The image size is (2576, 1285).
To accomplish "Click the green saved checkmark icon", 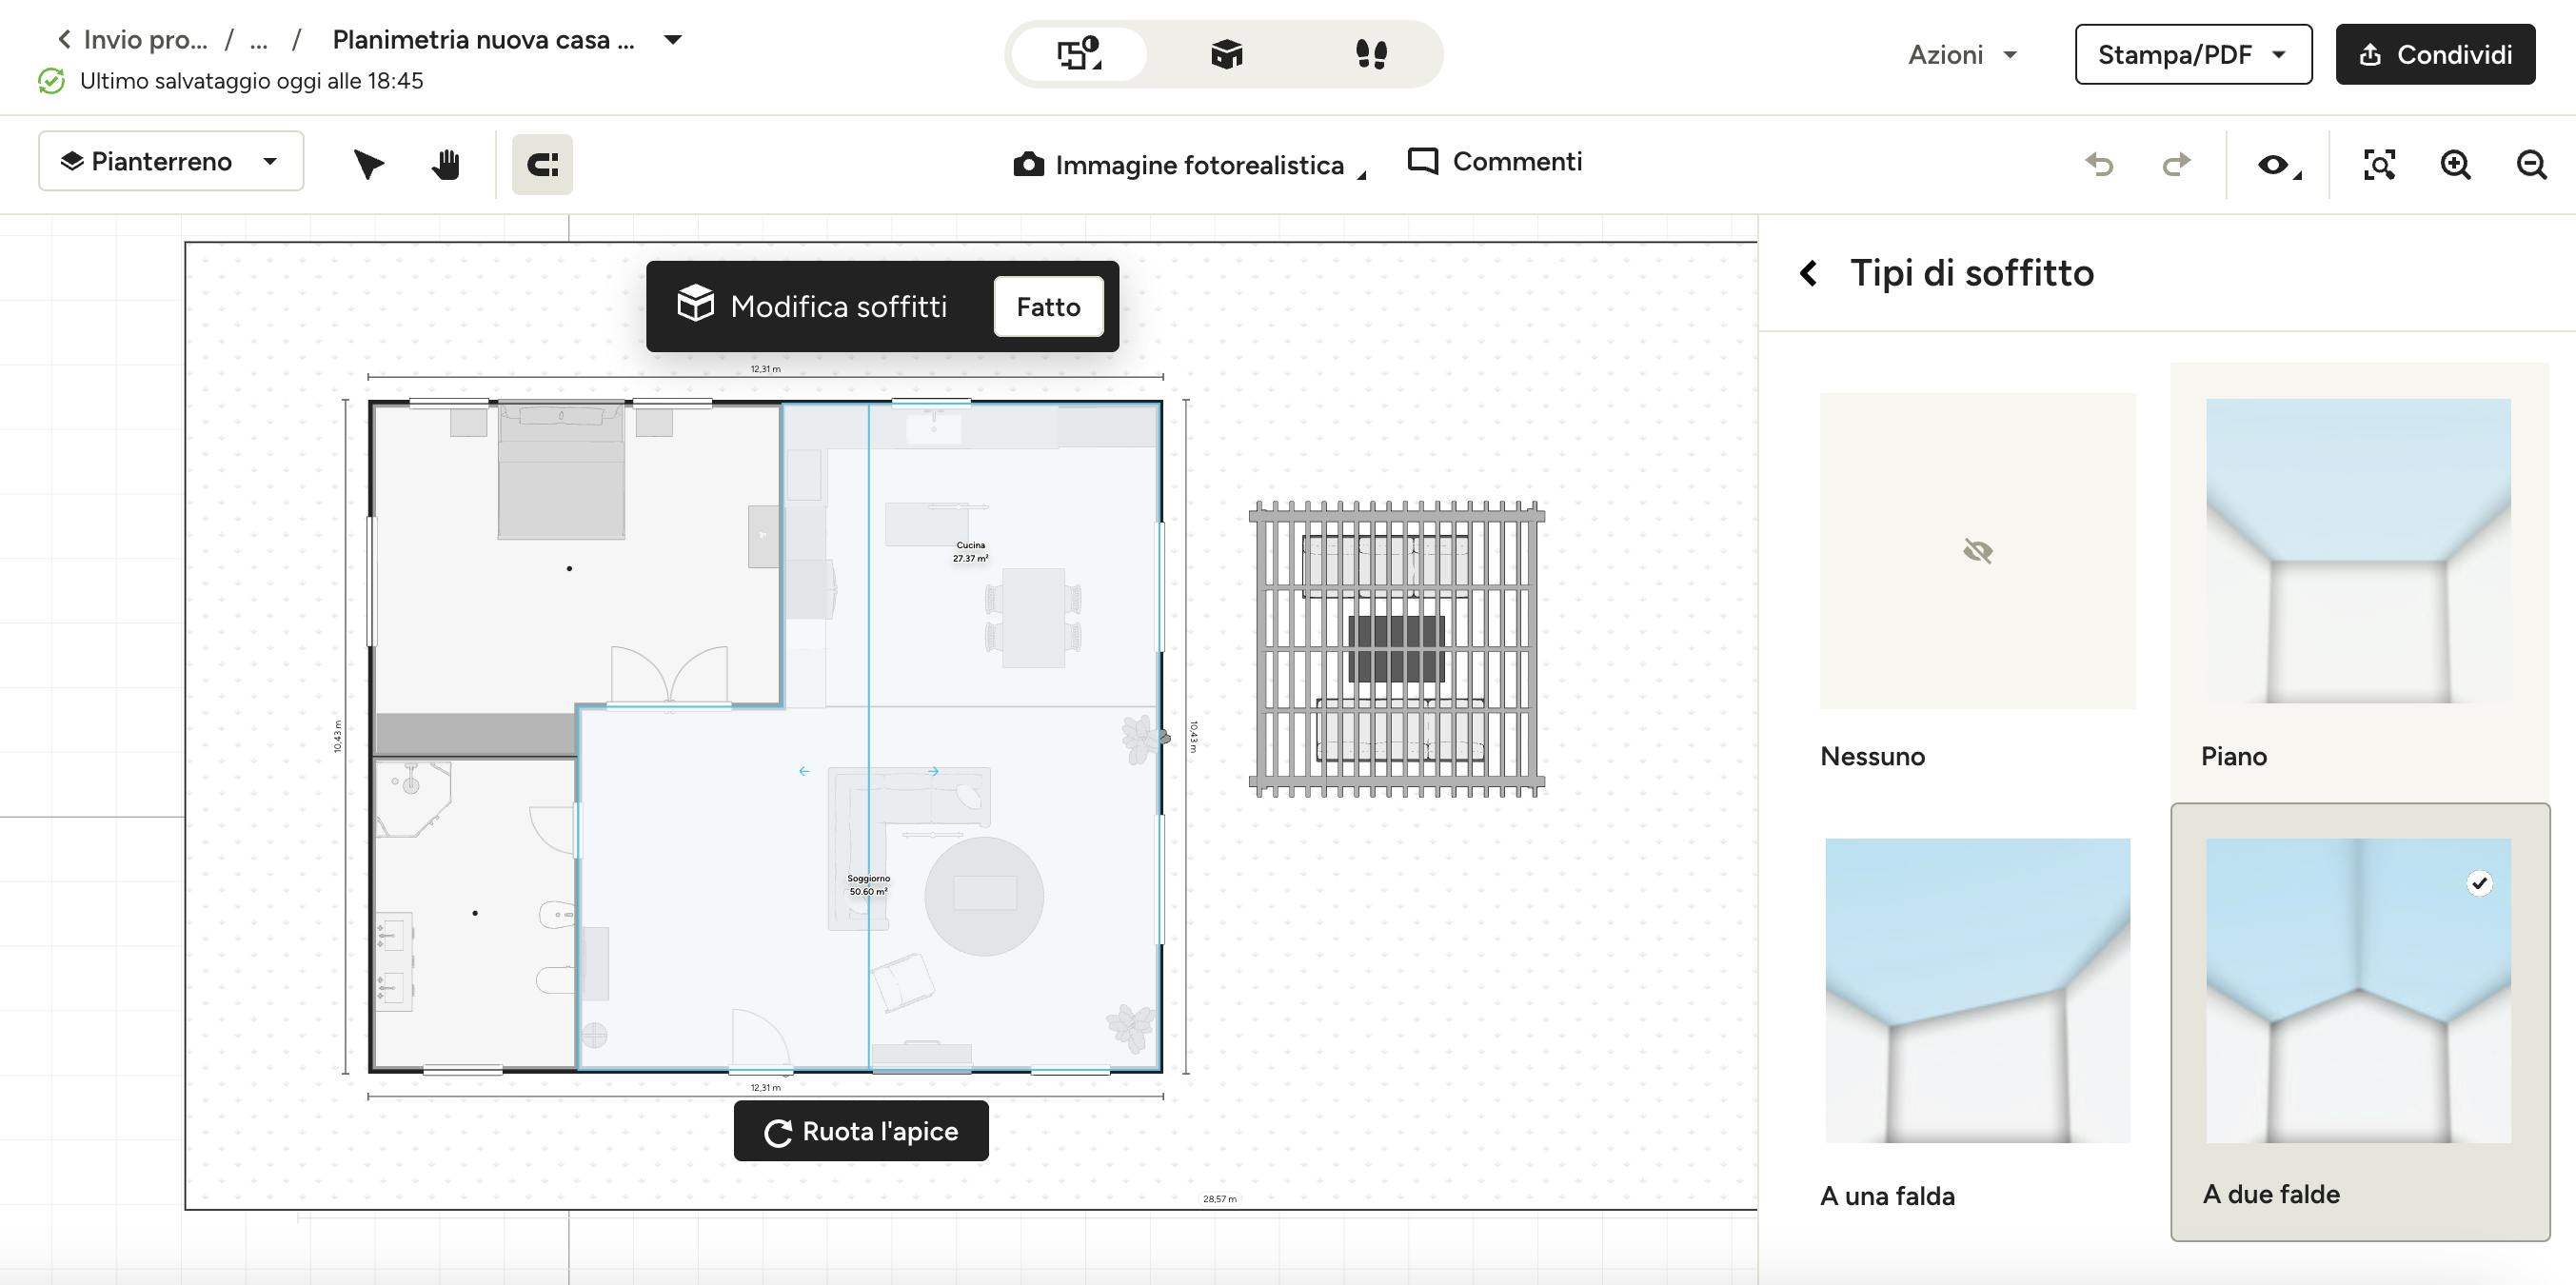I will 51,81.
